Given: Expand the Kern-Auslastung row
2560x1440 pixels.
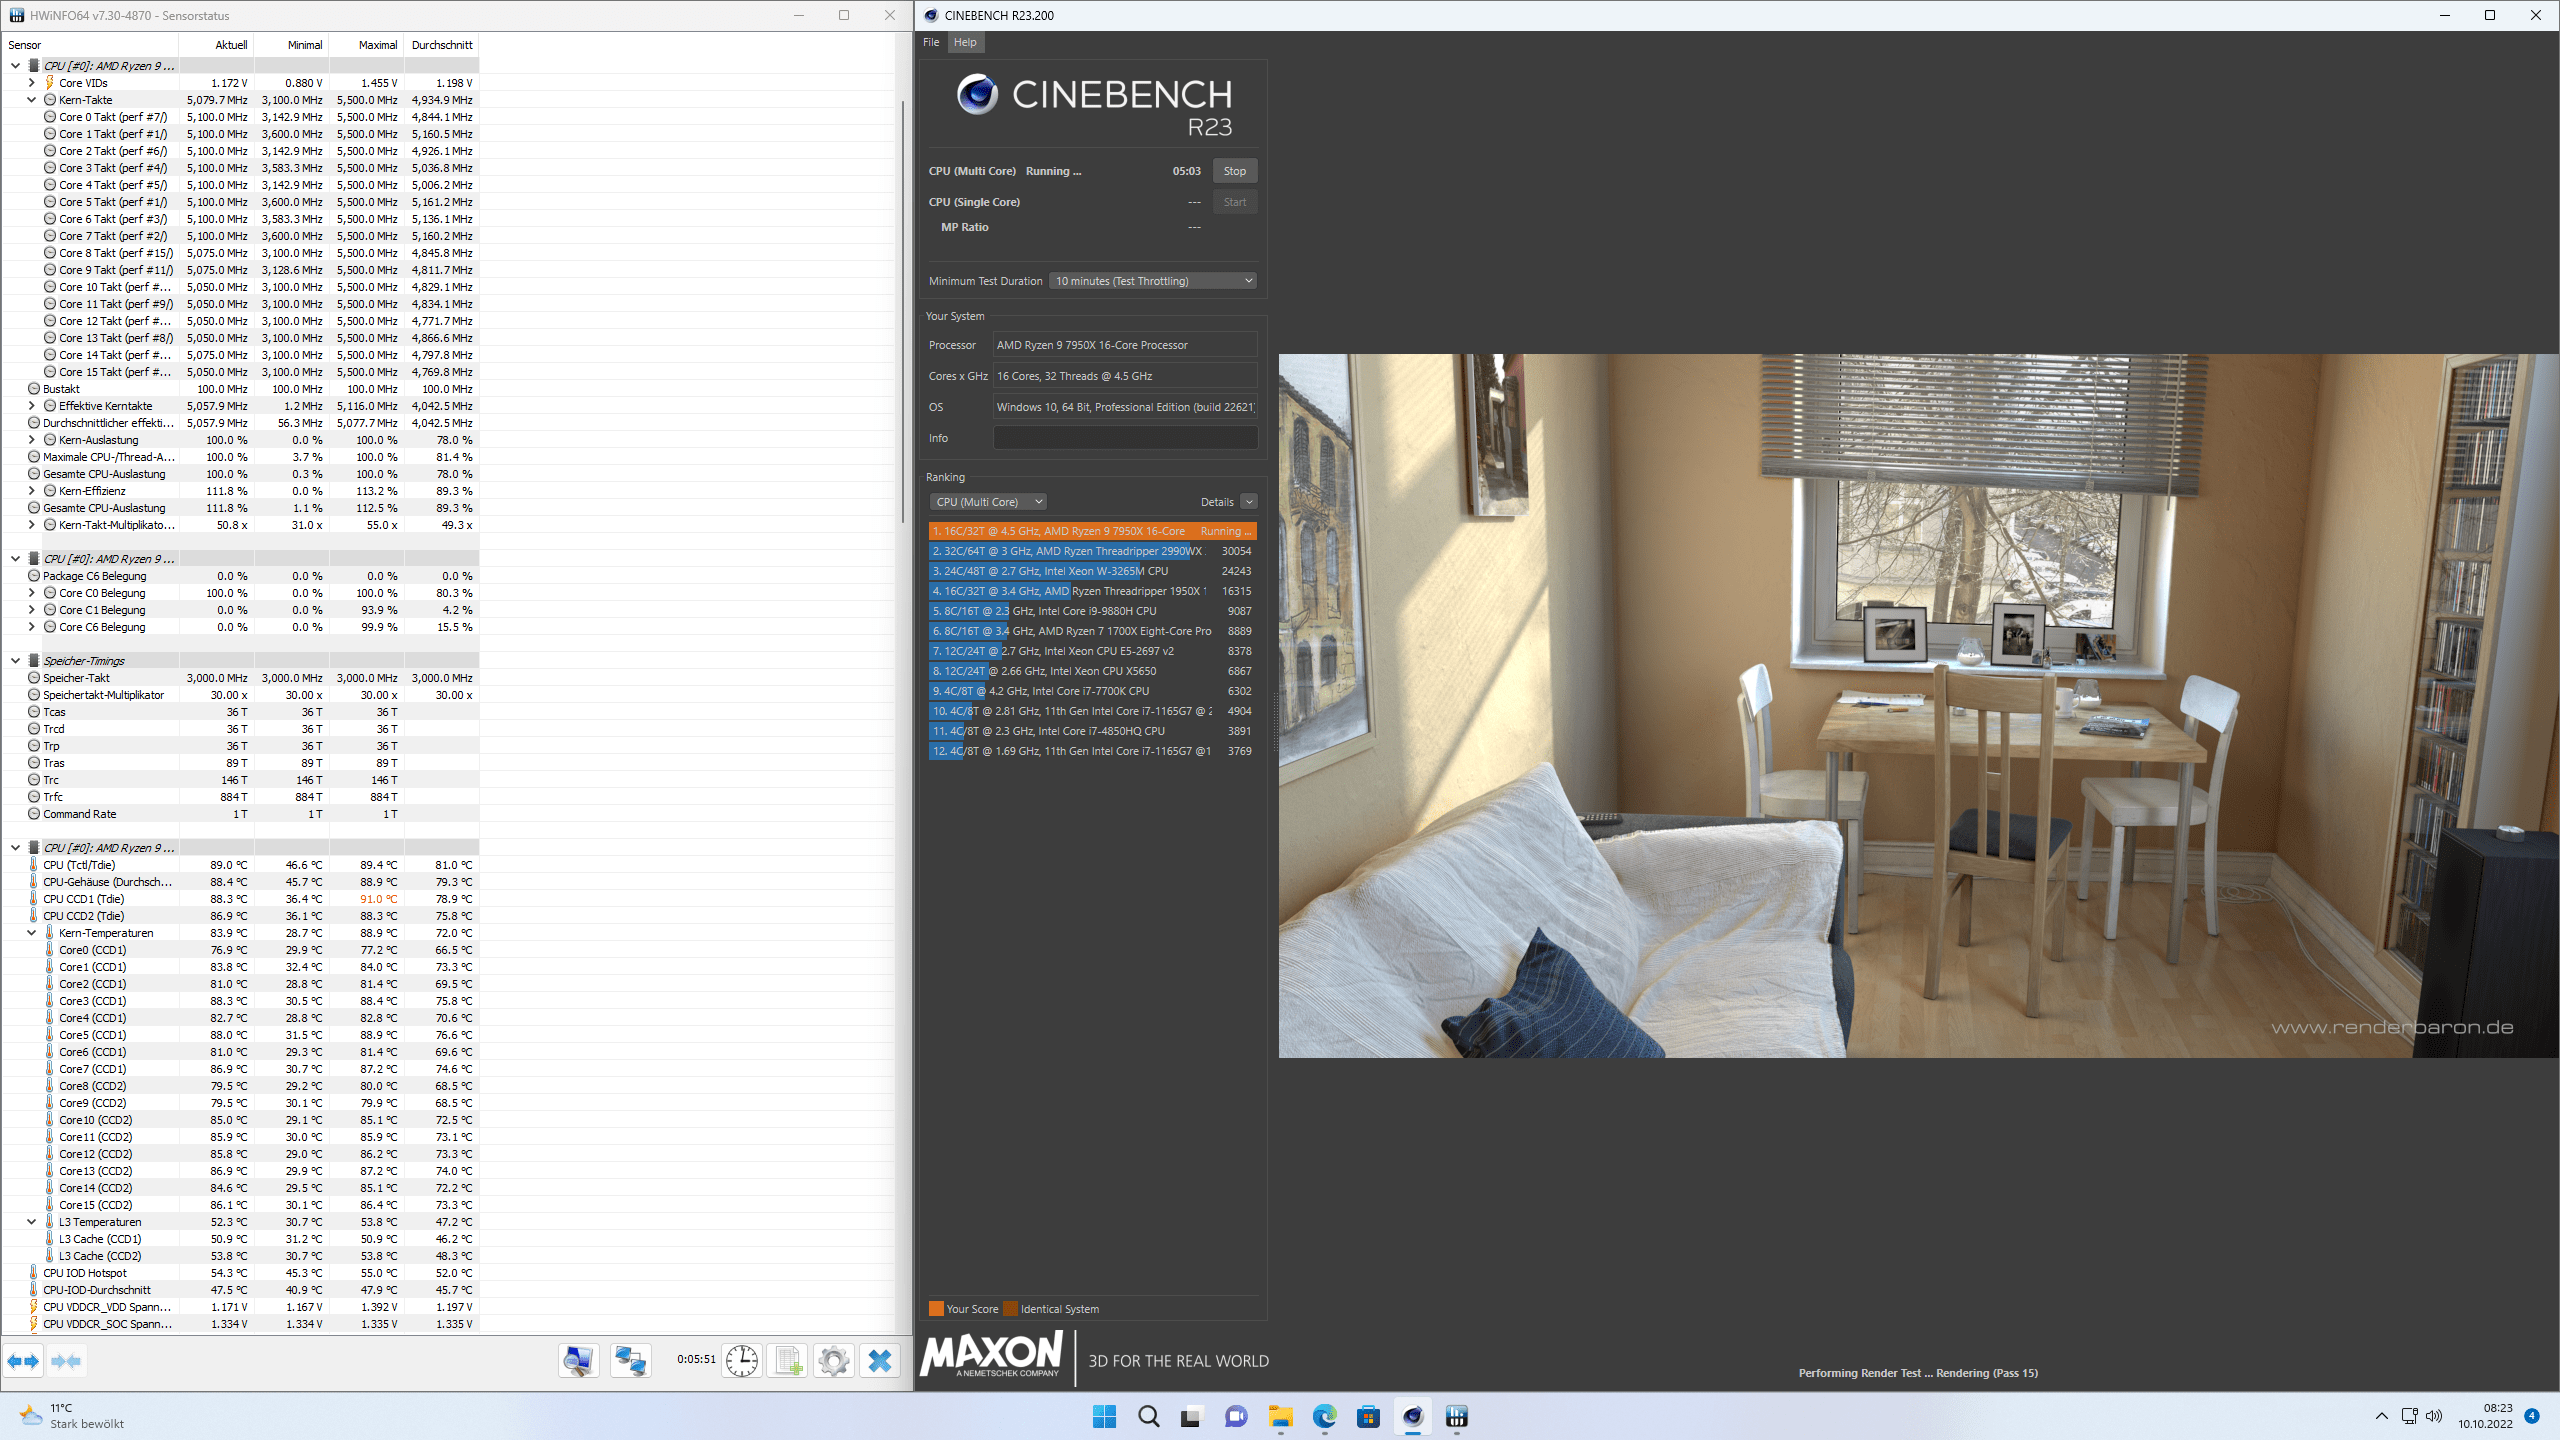Looking at the screenshot, I should pos(31,440).
